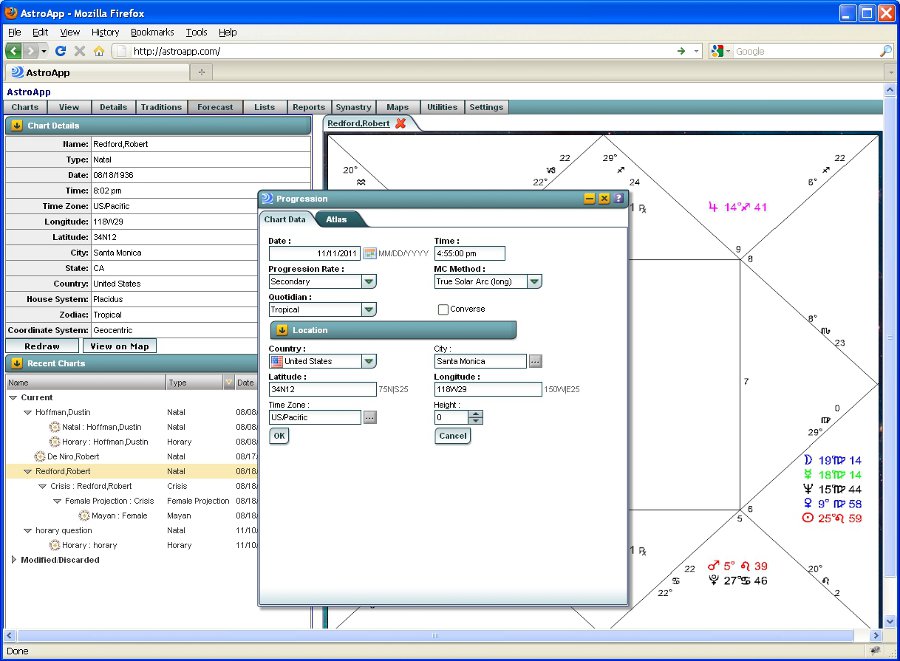The height and width of the screenshot is (661, 900).
Task: Click the browse button next to City
Action: point(535,361)
